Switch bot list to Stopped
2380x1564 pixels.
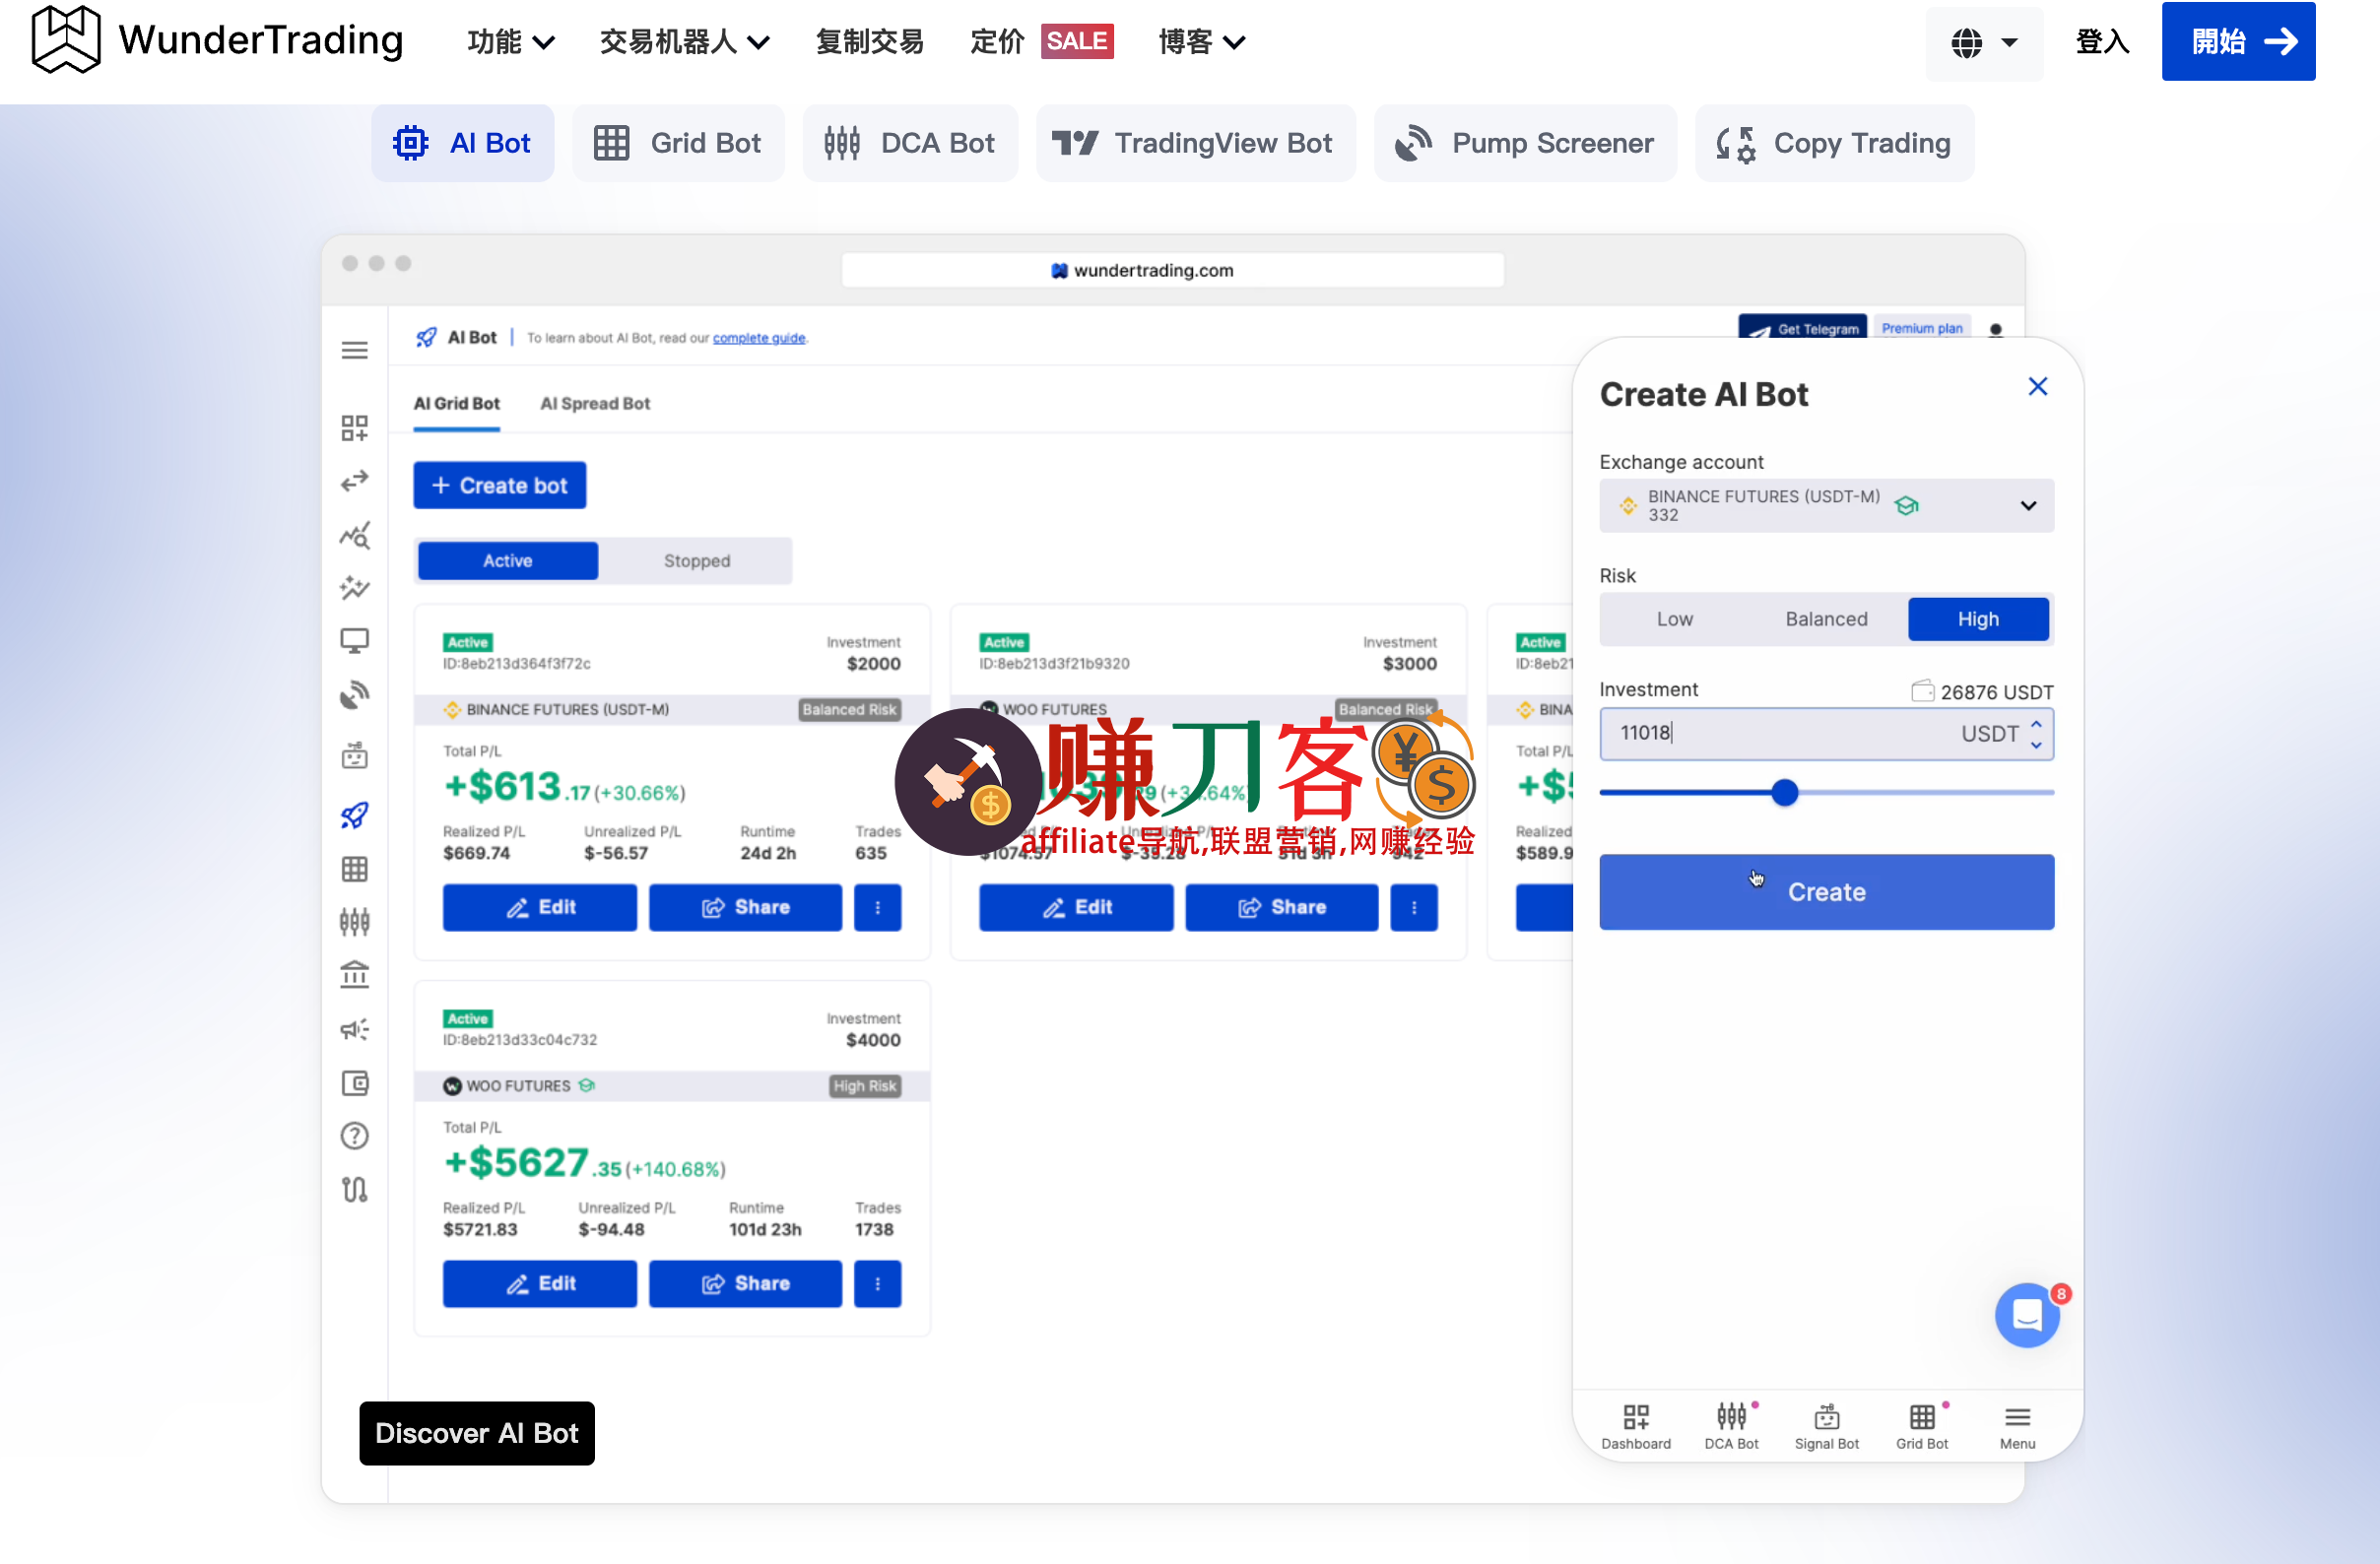pos(696,562)
